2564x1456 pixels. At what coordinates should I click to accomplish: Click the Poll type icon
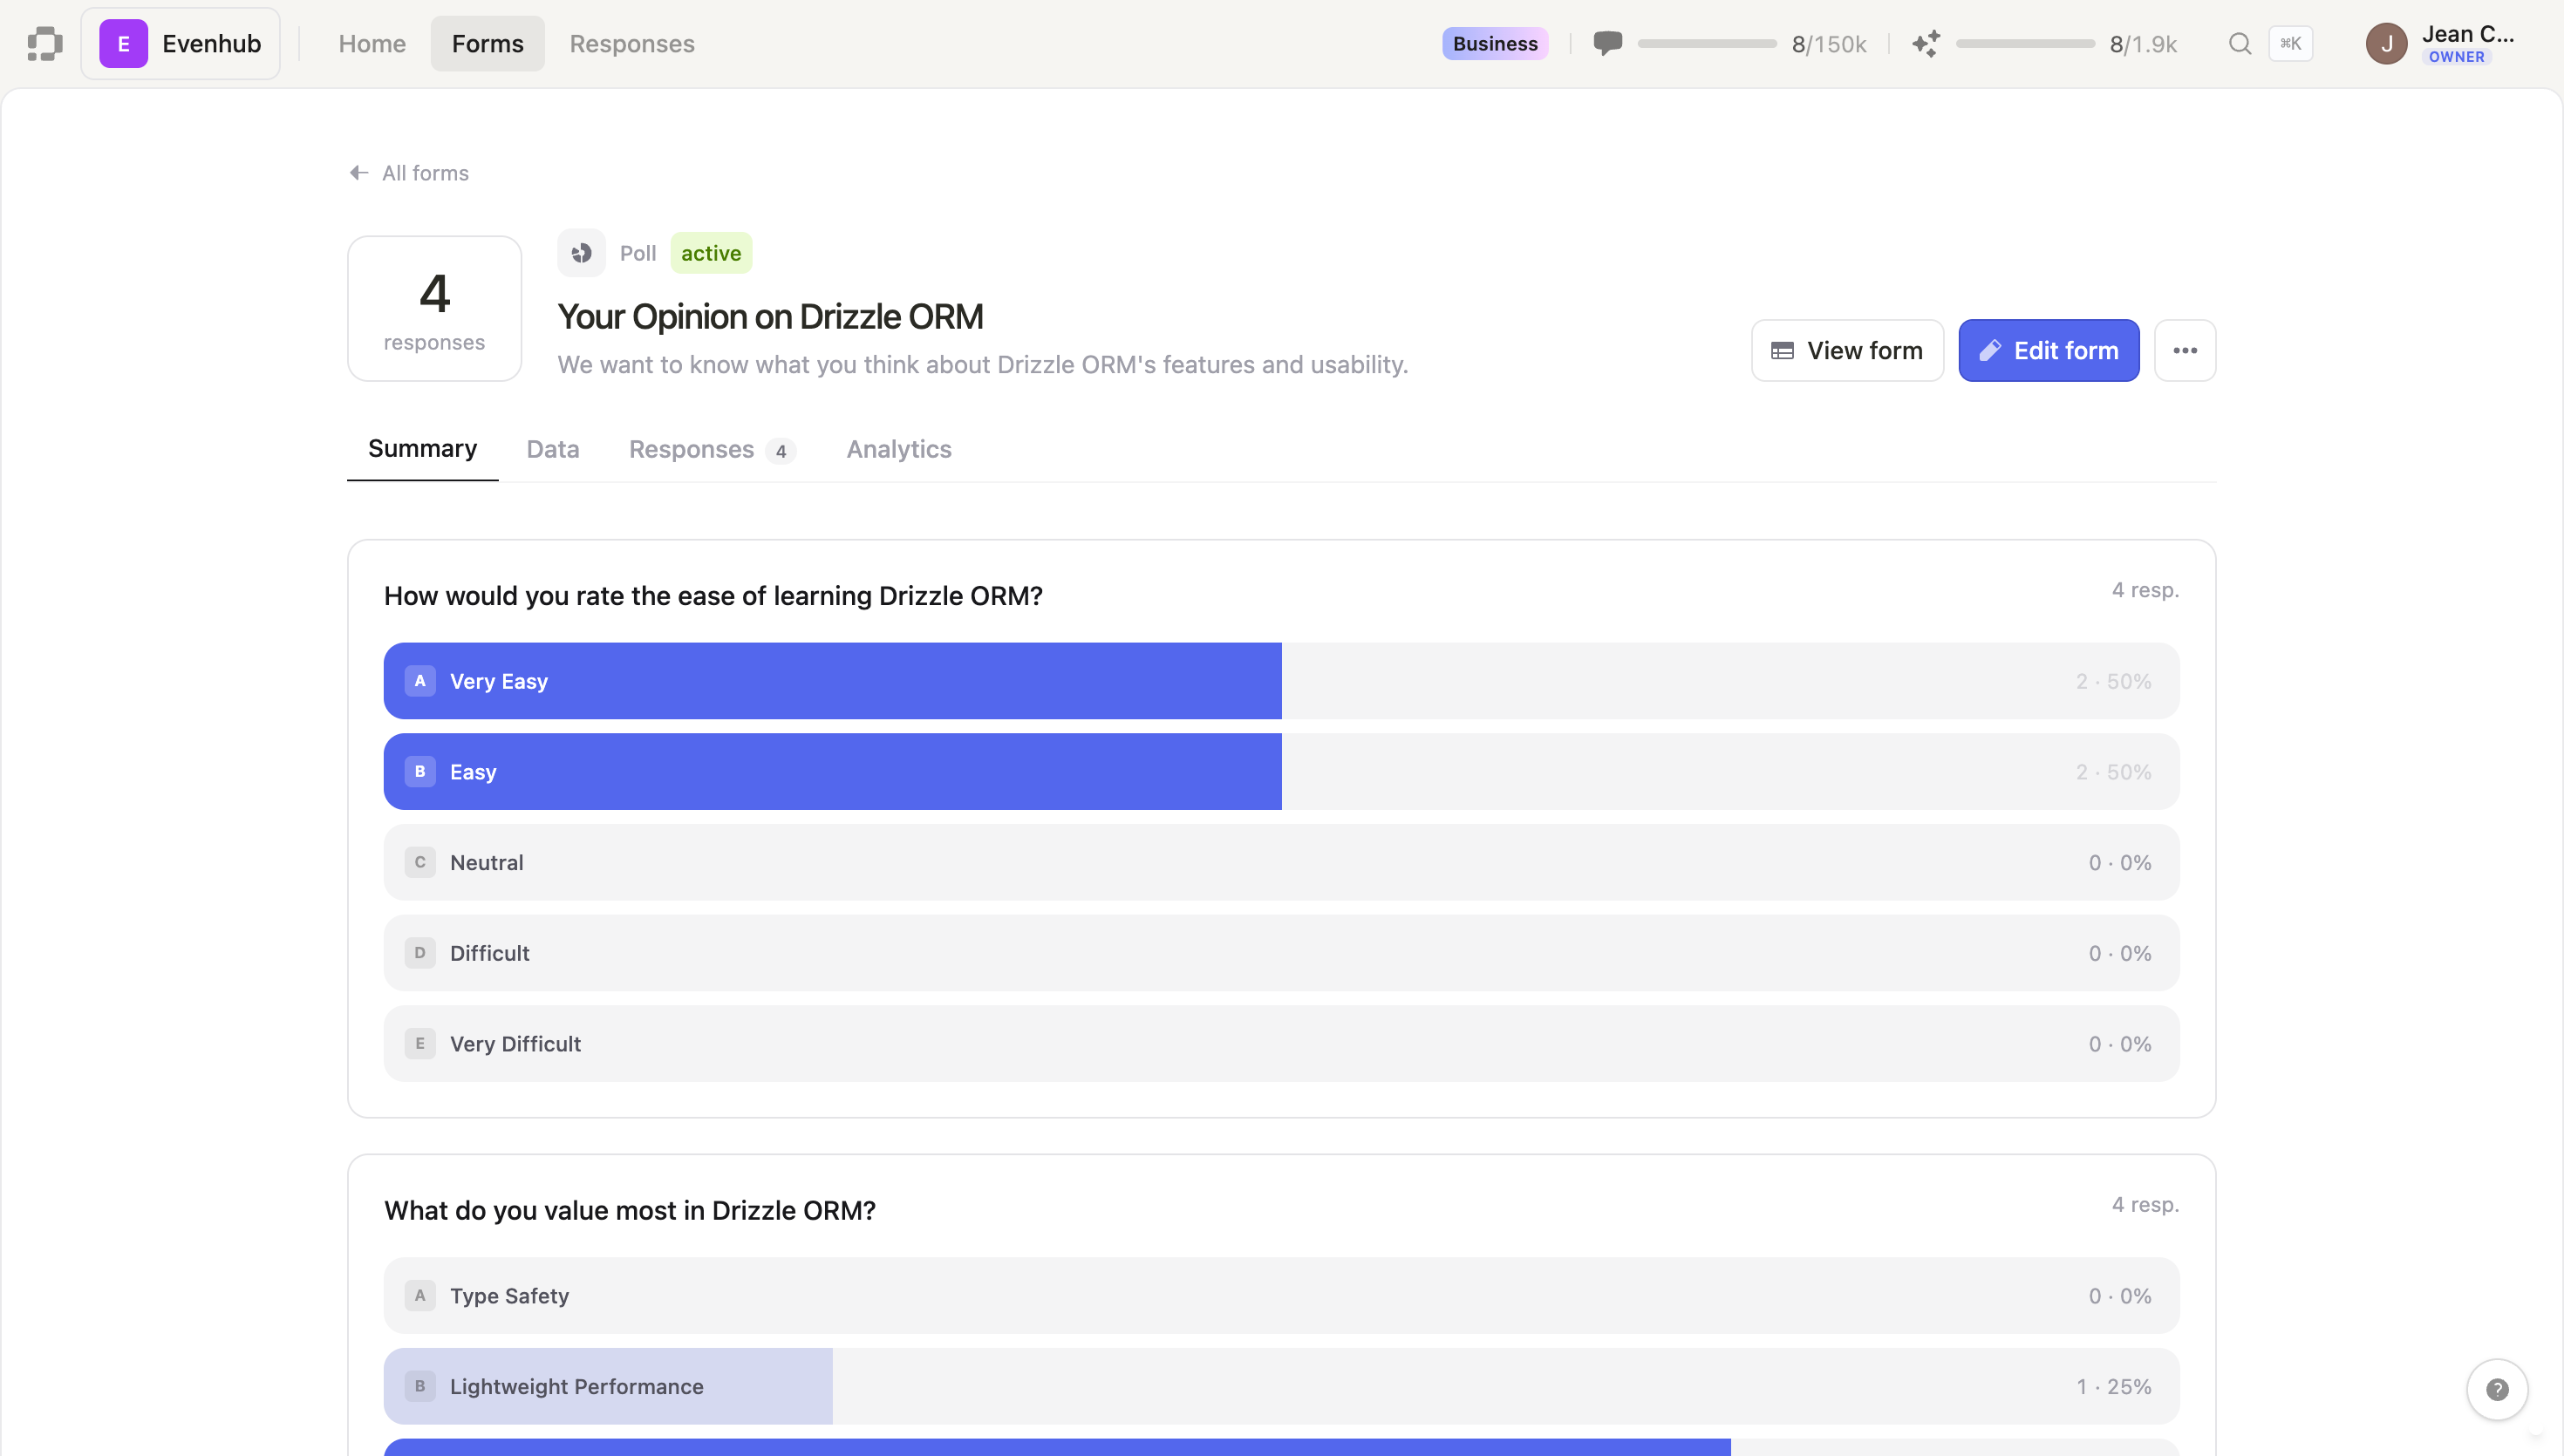point(582,253)
